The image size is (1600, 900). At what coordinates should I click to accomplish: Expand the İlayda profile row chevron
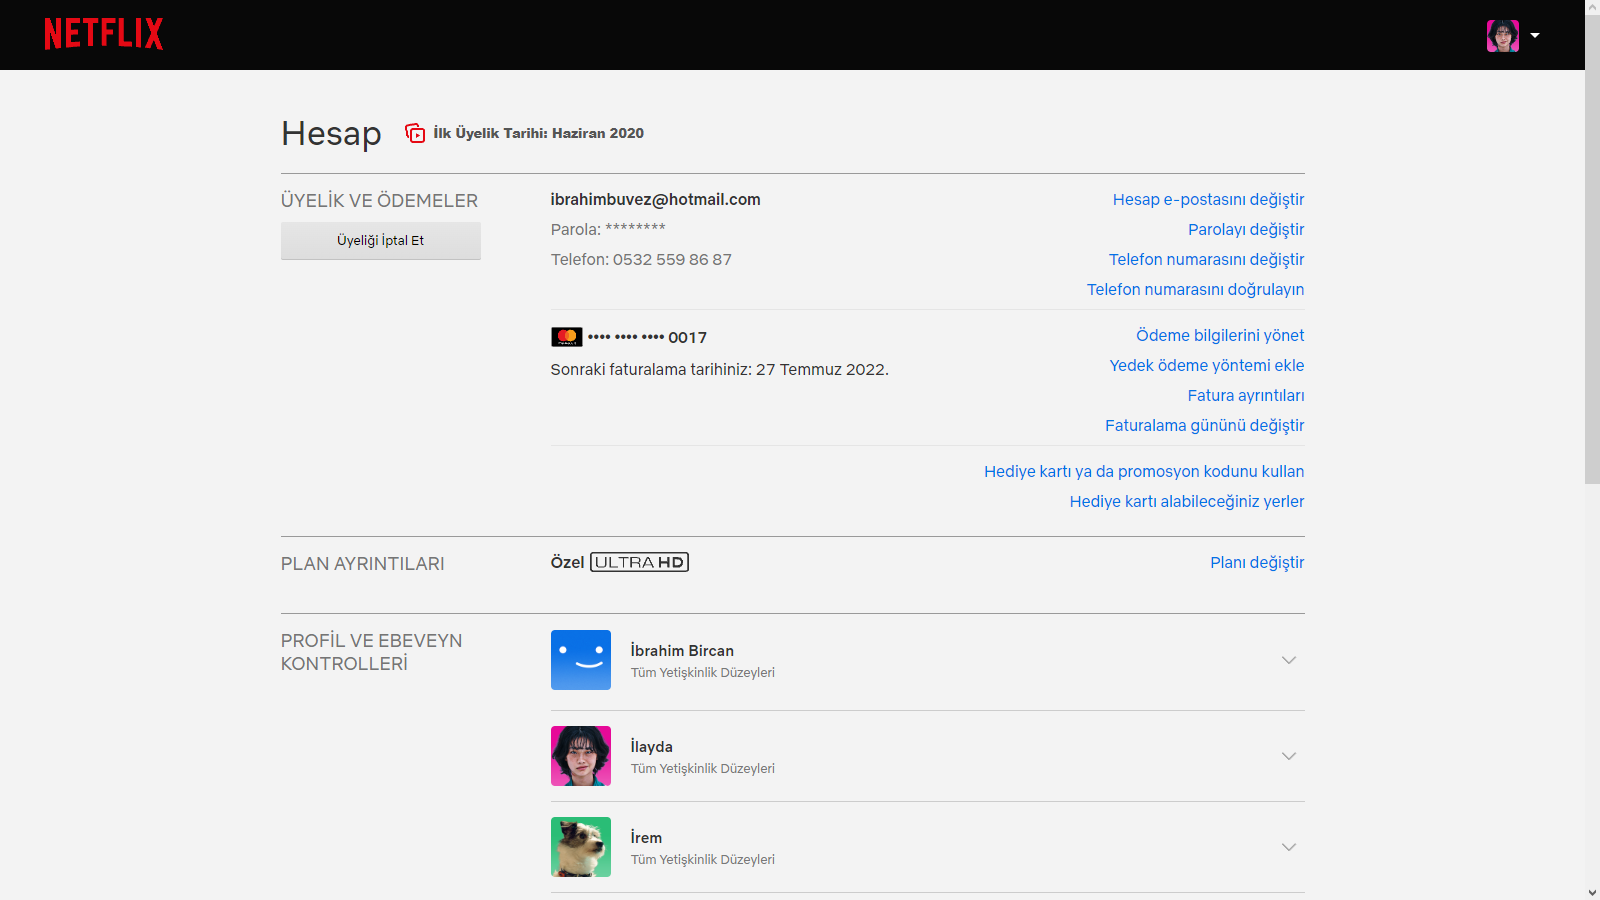1288,756
